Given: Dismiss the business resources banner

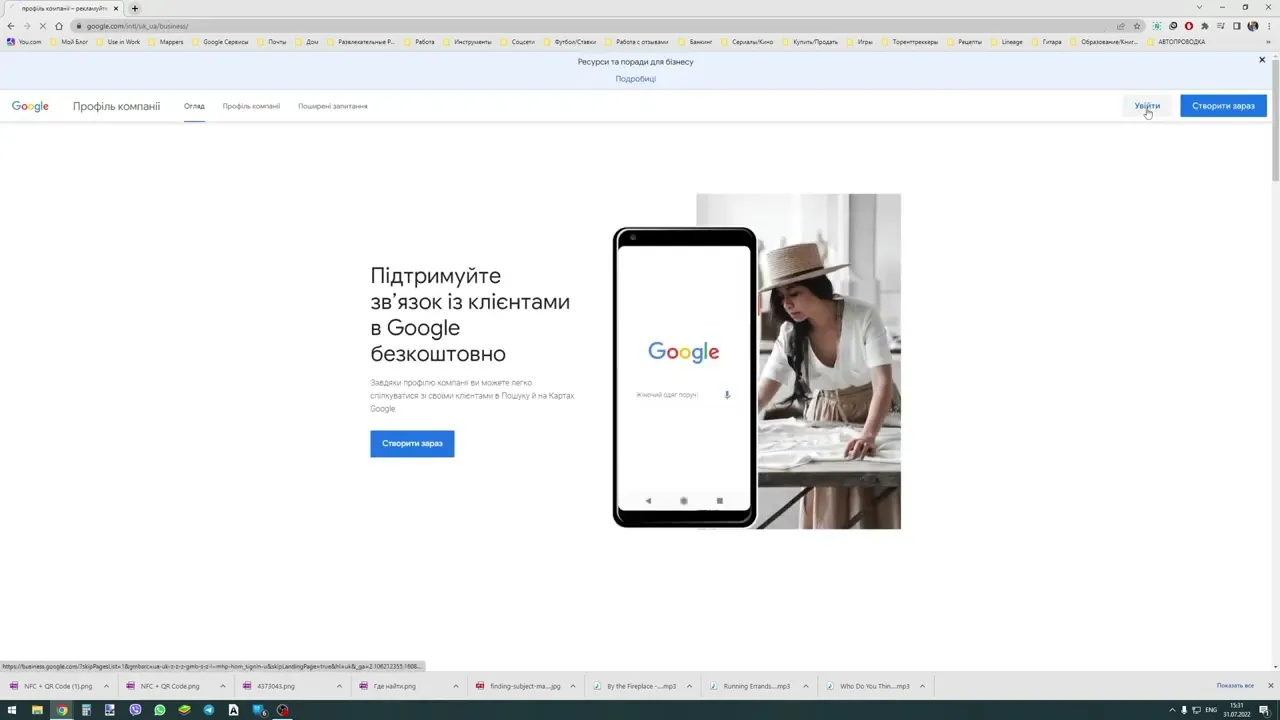Looking at the screenshot, I should tap(1262, 60).
